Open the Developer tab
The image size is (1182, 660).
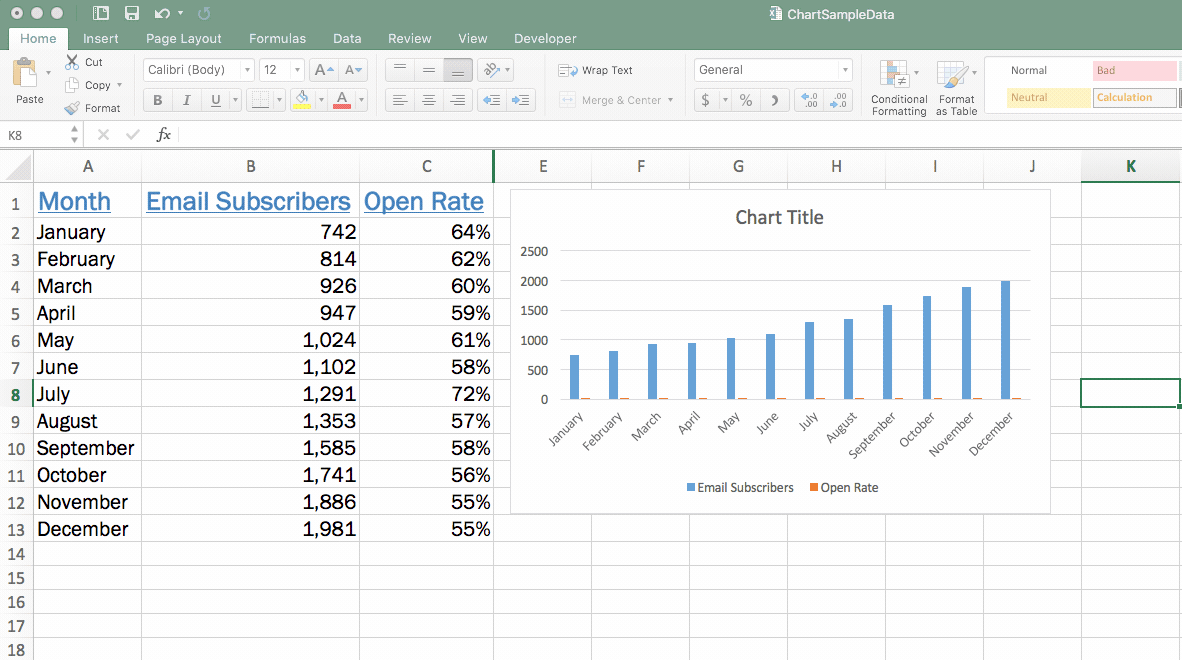[545, 38]
